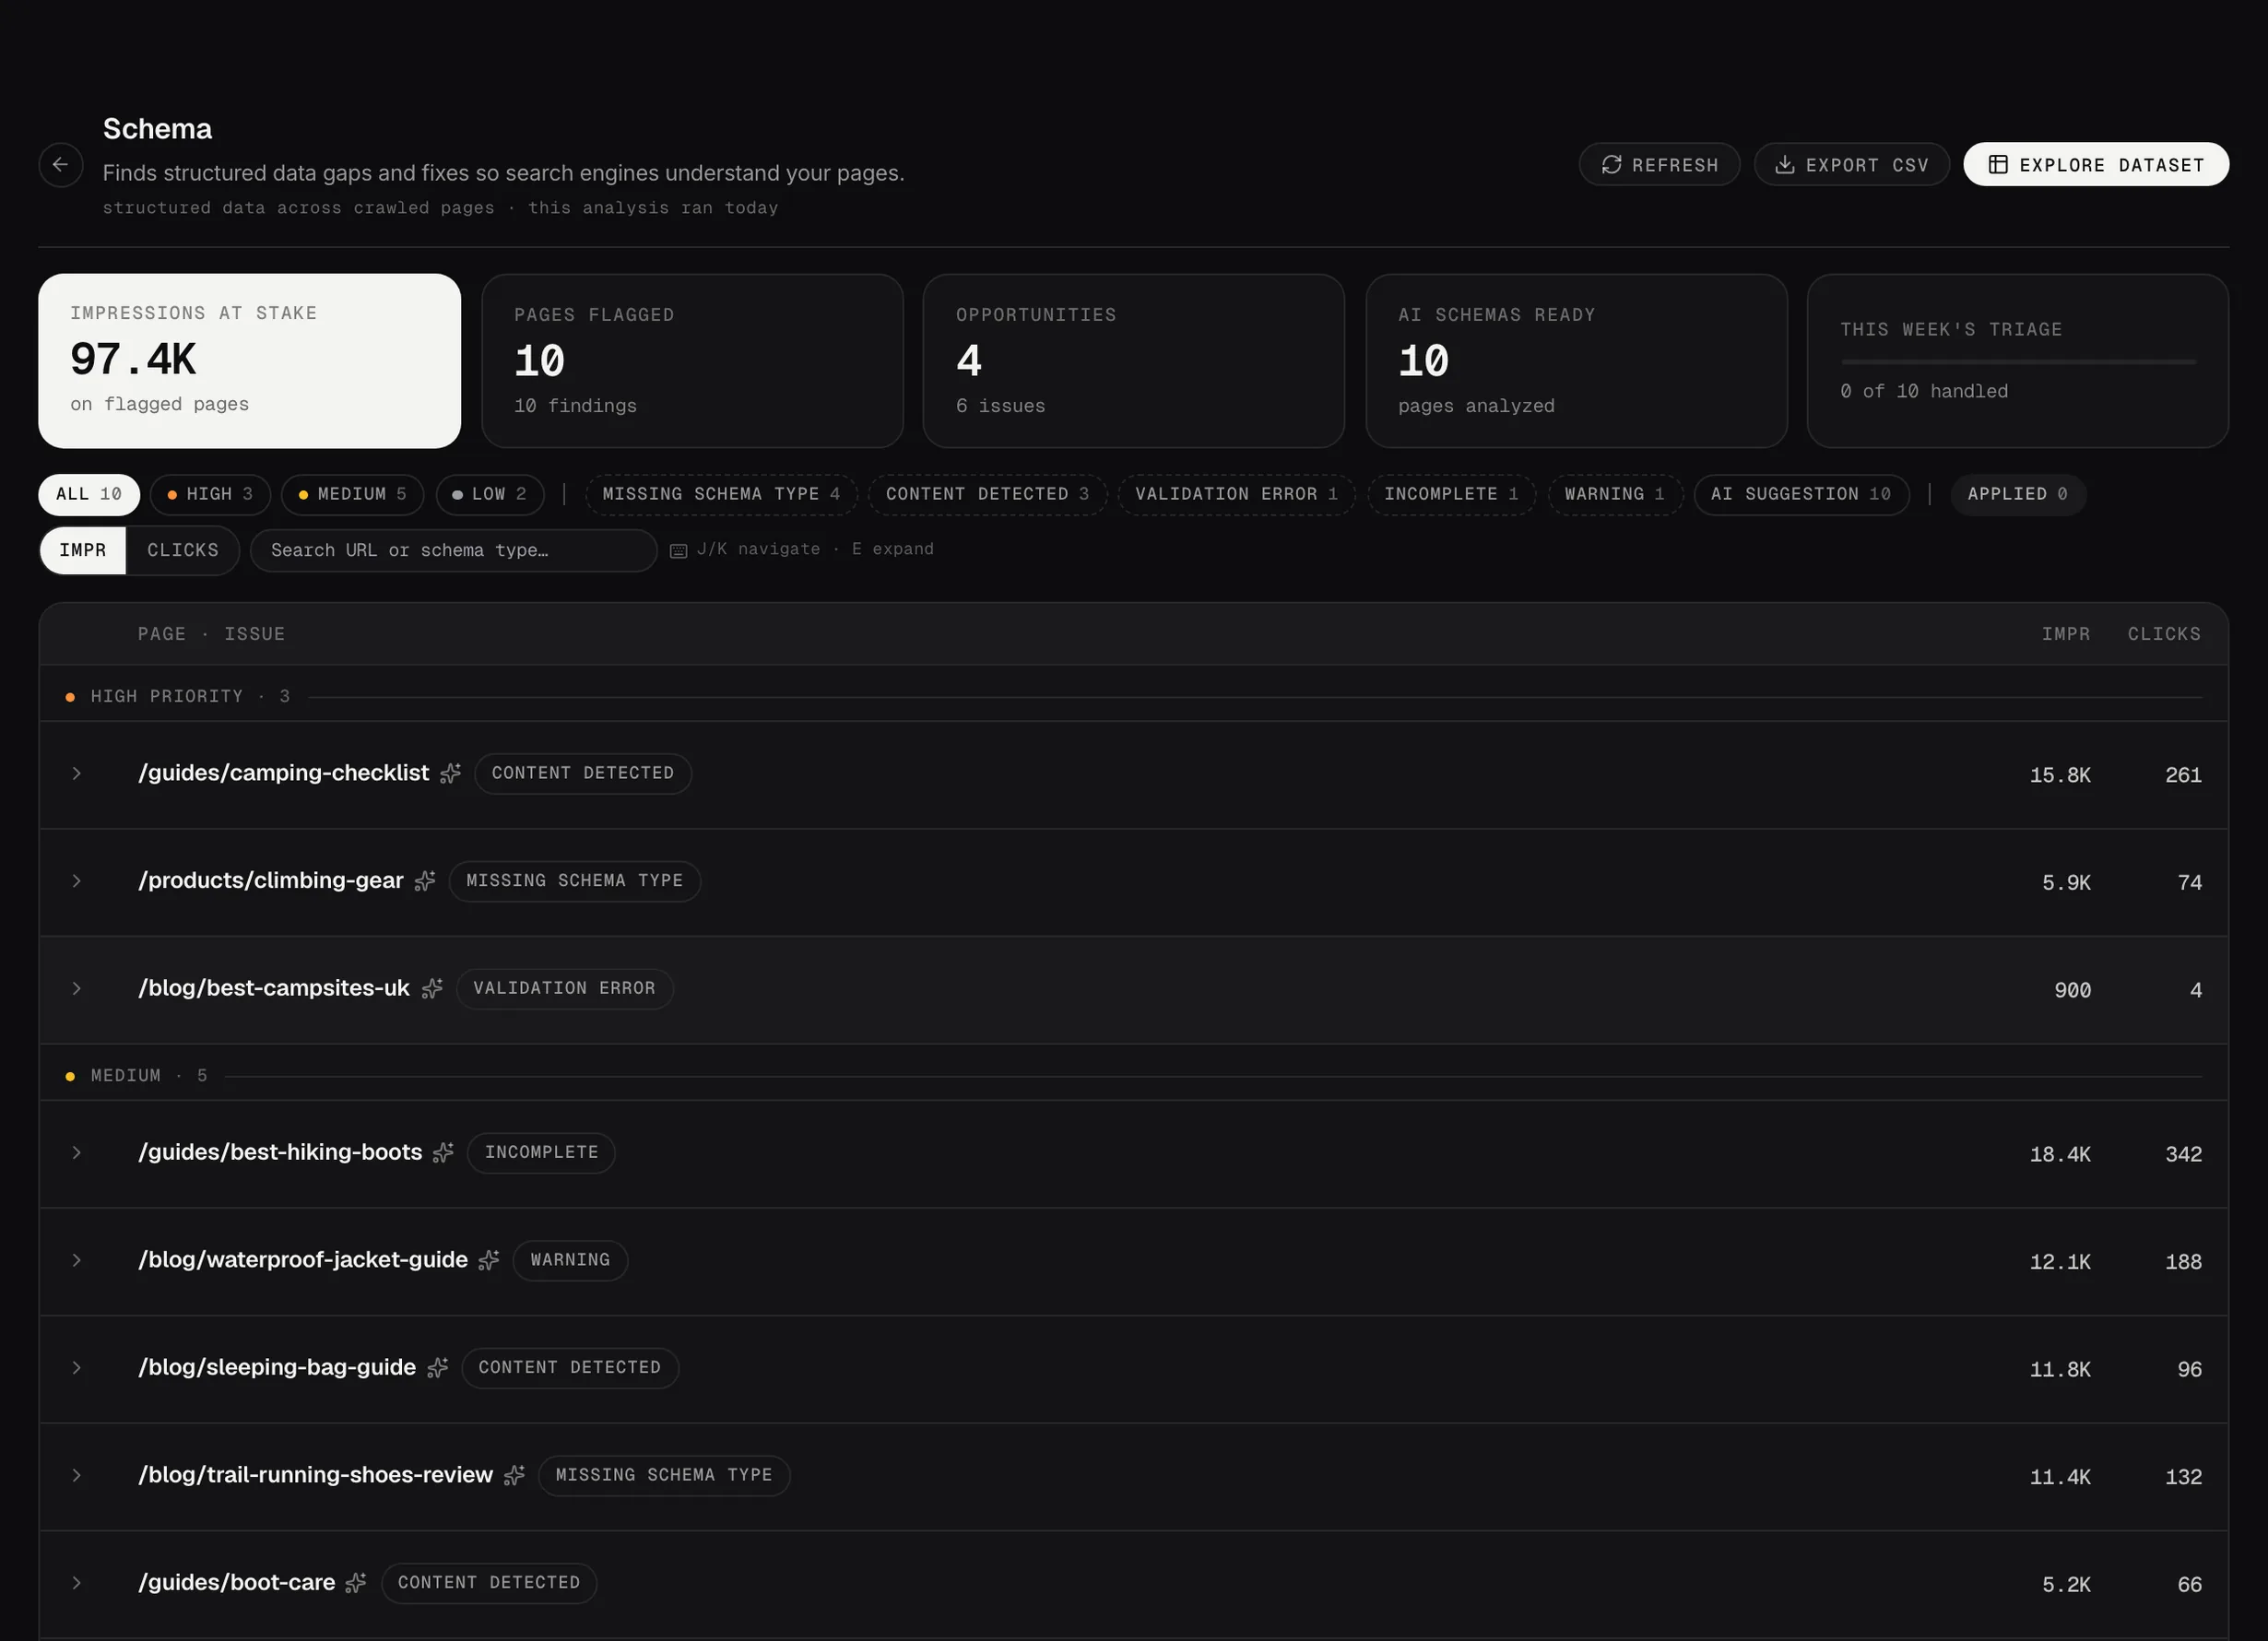Click the AI sparkle icon next to /guides/boot-care

tap(356, 1583)
